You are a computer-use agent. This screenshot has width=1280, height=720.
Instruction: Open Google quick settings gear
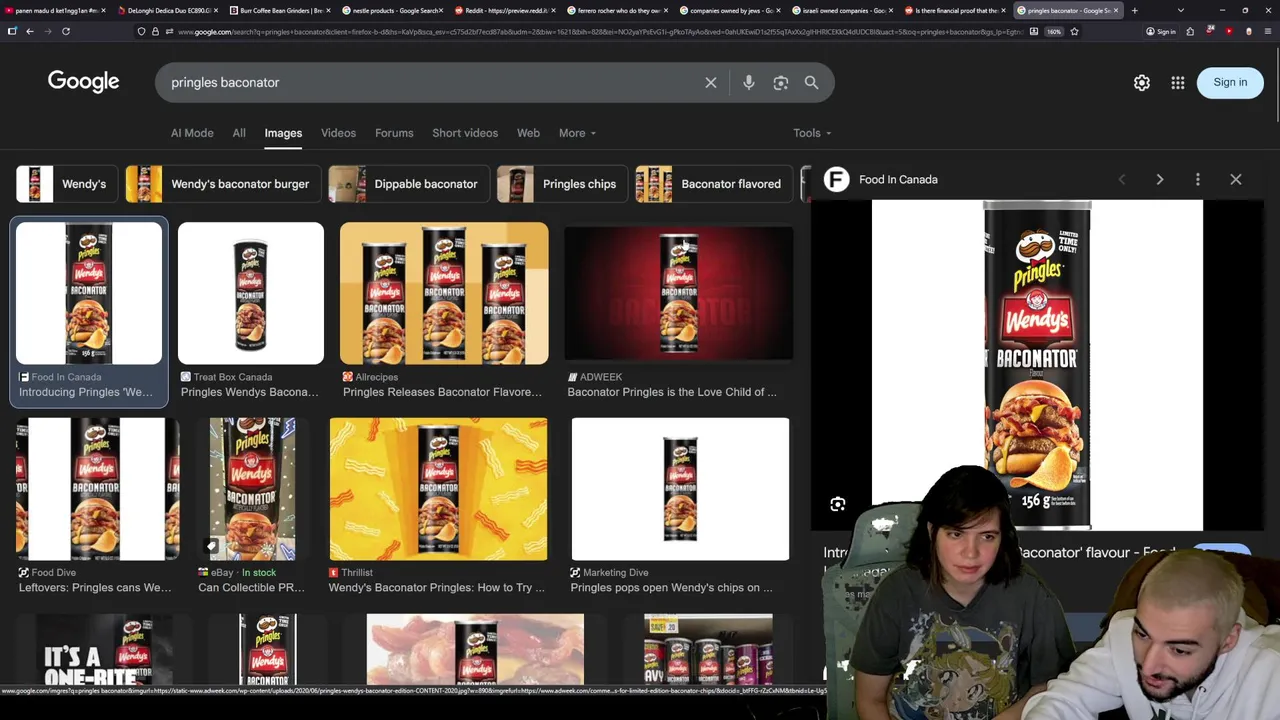click(1142, 83)
